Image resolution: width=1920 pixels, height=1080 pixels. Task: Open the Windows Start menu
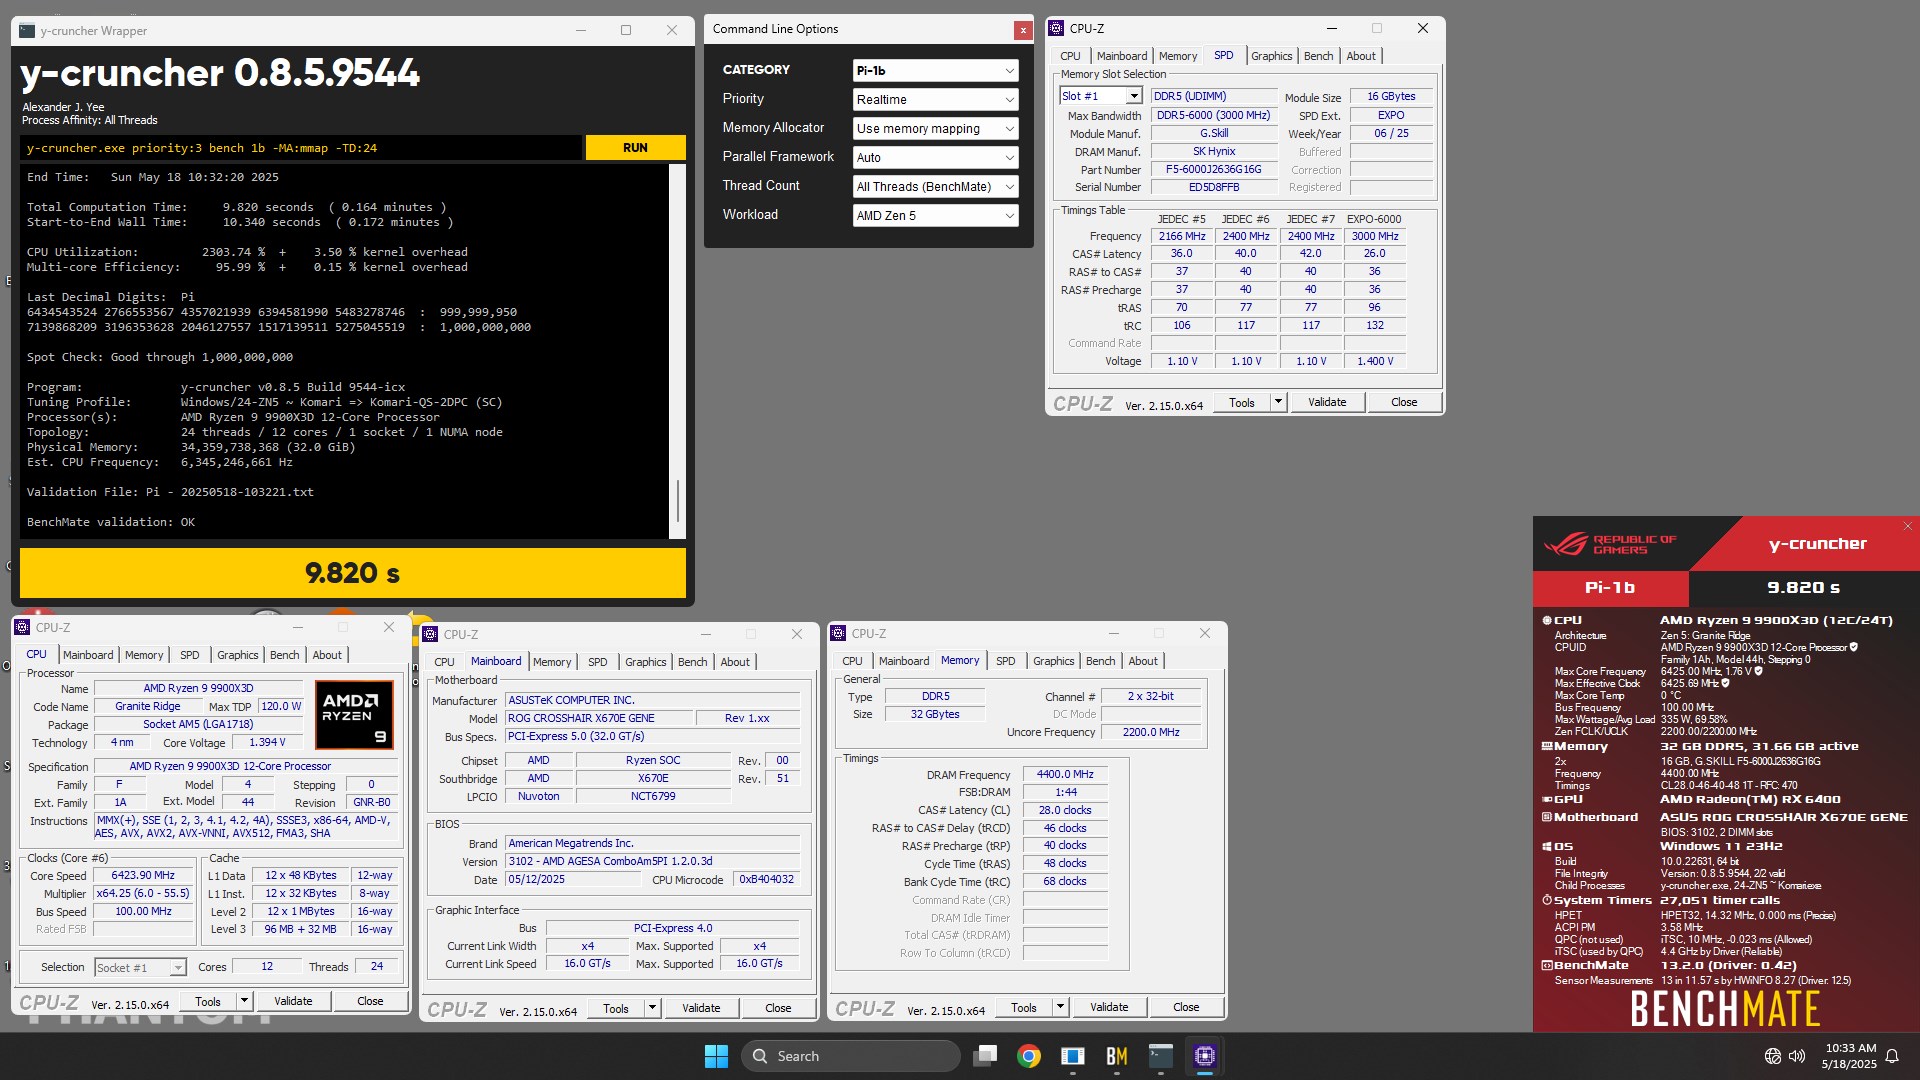(x=716, y=1056)
